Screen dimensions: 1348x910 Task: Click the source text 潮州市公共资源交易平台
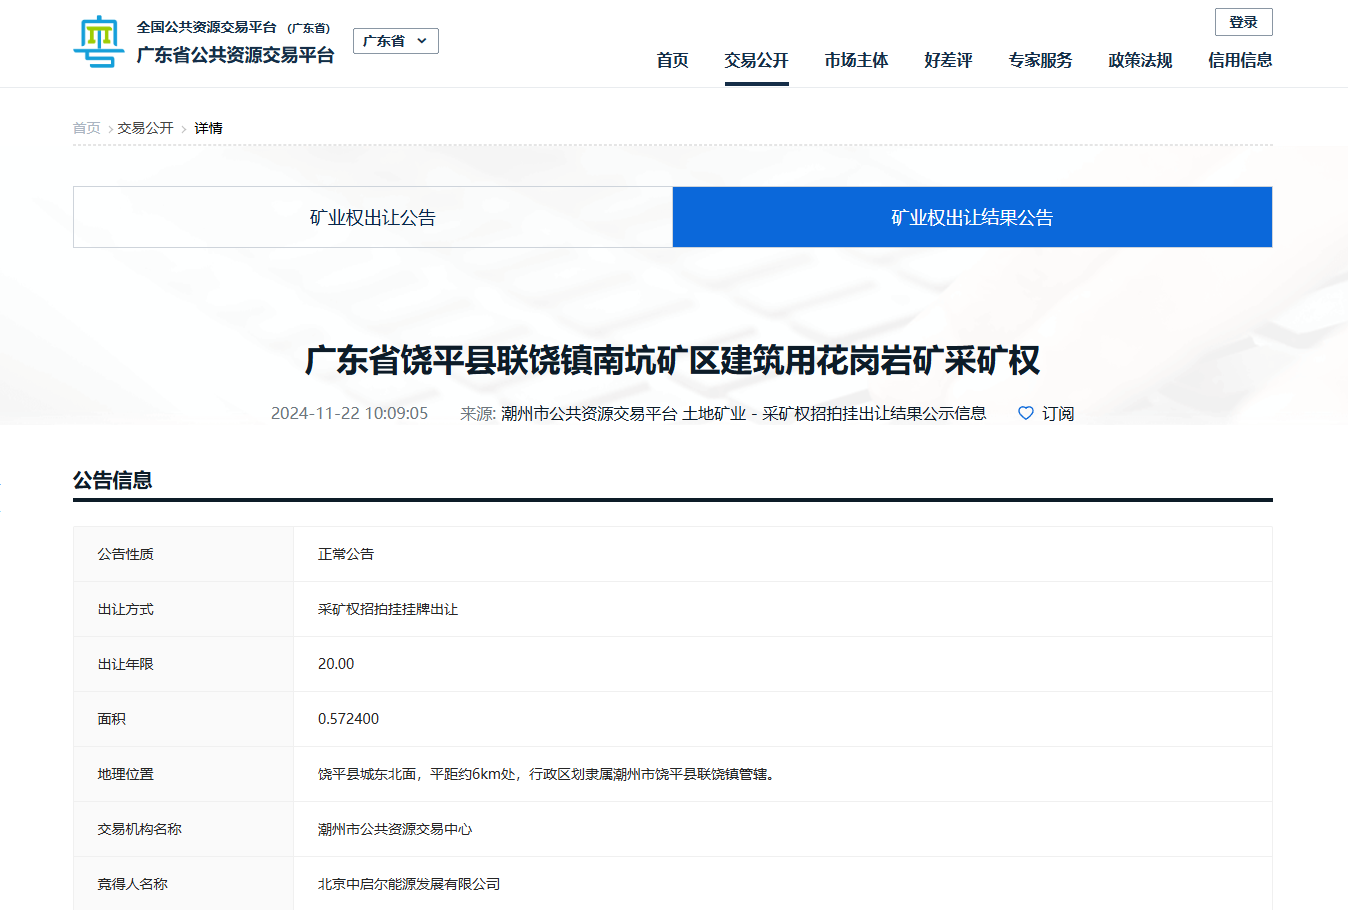(589, 414)
